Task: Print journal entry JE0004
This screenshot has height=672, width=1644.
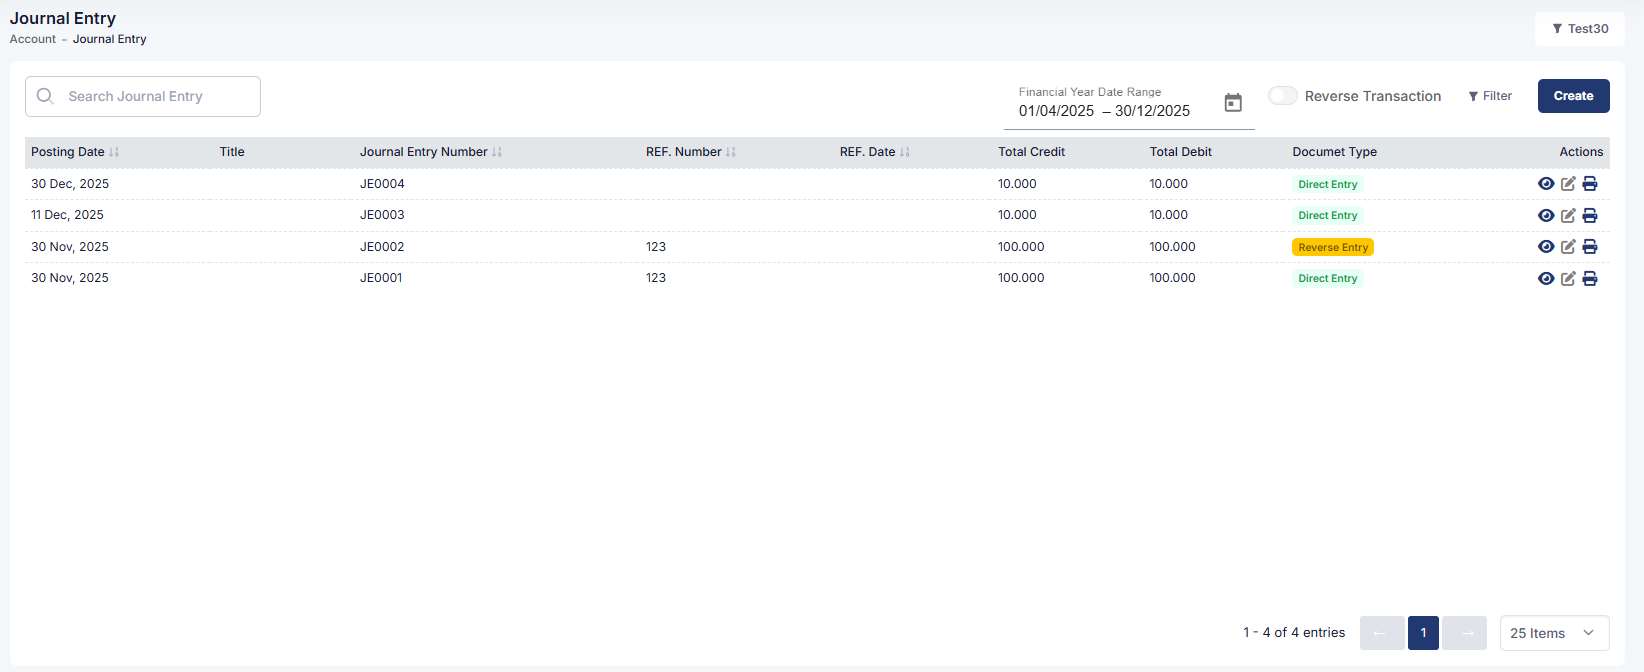Action: coord(1590,184)
